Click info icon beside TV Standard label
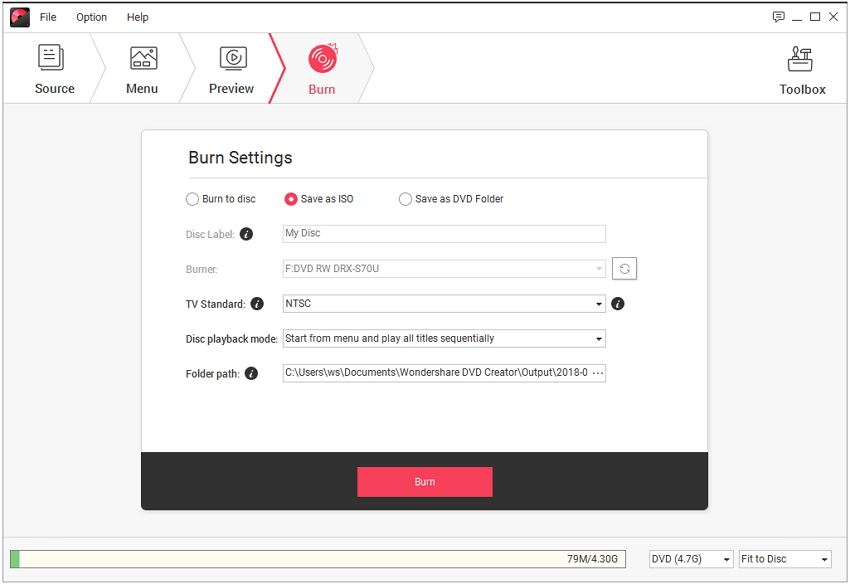This screenshot has width=850, height=584. 257,304
